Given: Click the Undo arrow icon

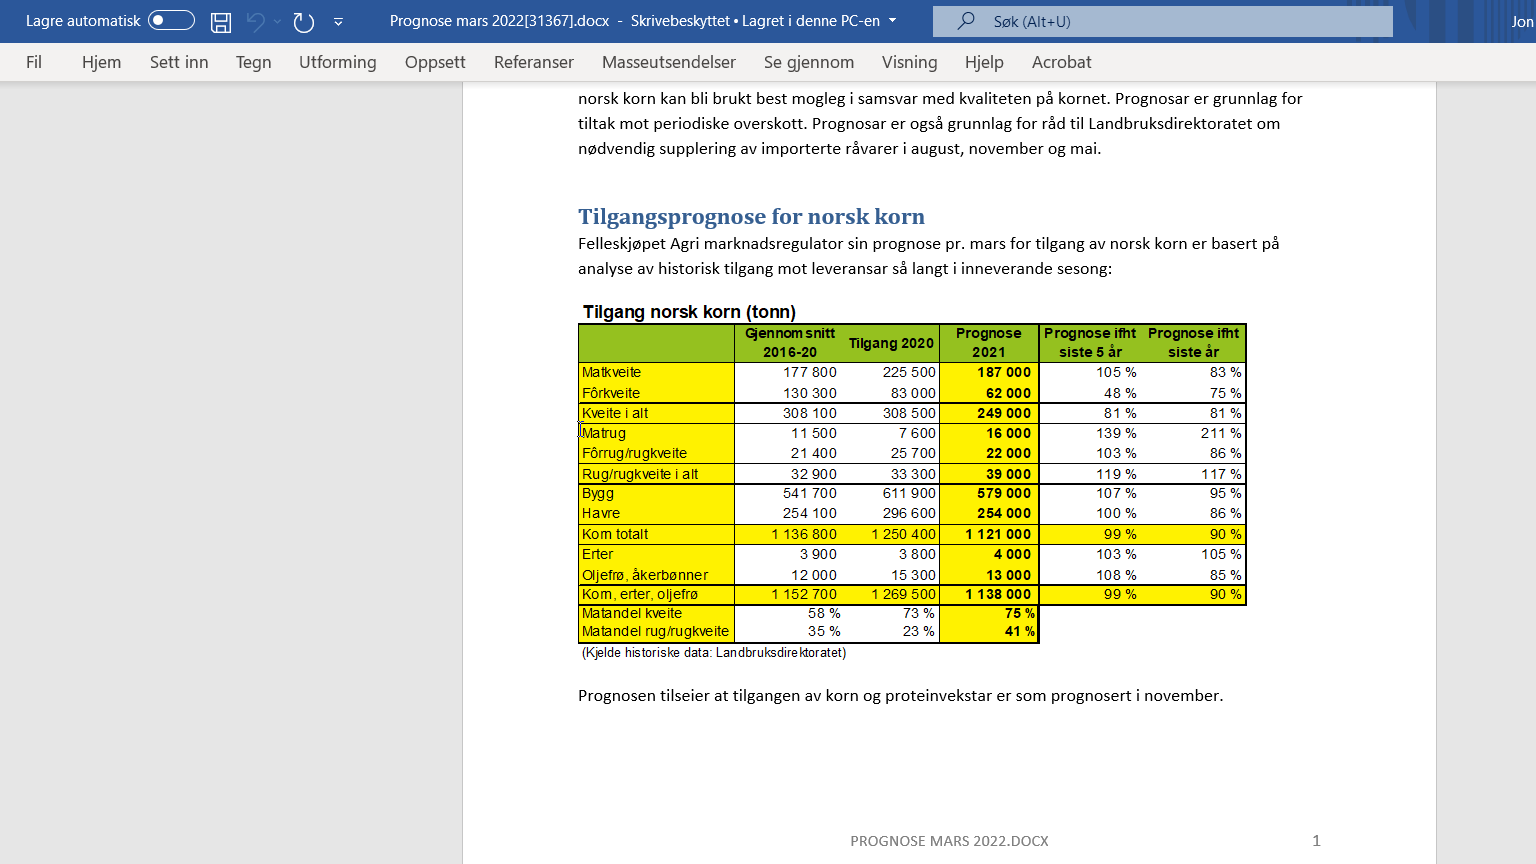Looking at the screenshot, I should point(256,22).
